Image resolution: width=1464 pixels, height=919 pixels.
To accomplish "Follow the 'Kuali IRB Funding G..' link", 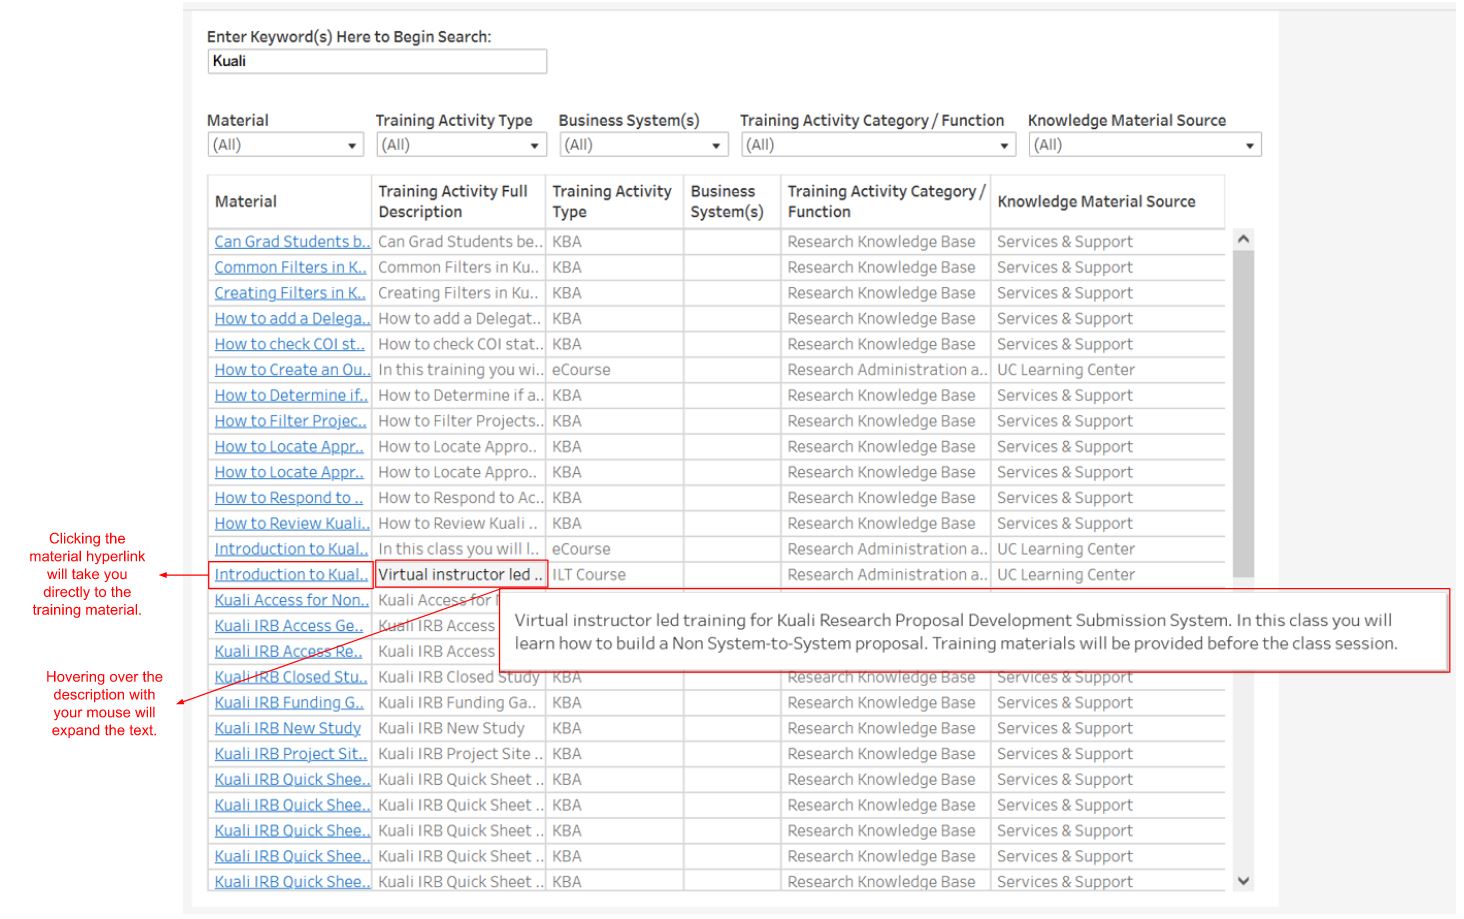I will pyautogui.click(x=289, y=703).
